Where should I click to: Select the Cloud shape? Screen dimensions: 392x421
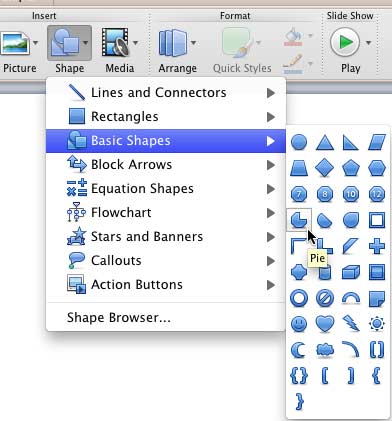click(325, 350)
